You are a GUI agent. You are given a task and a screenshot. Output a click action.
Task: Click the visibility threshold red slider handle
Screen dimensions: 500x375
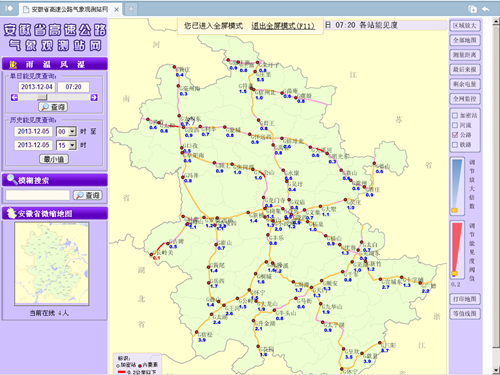point(455,274)
